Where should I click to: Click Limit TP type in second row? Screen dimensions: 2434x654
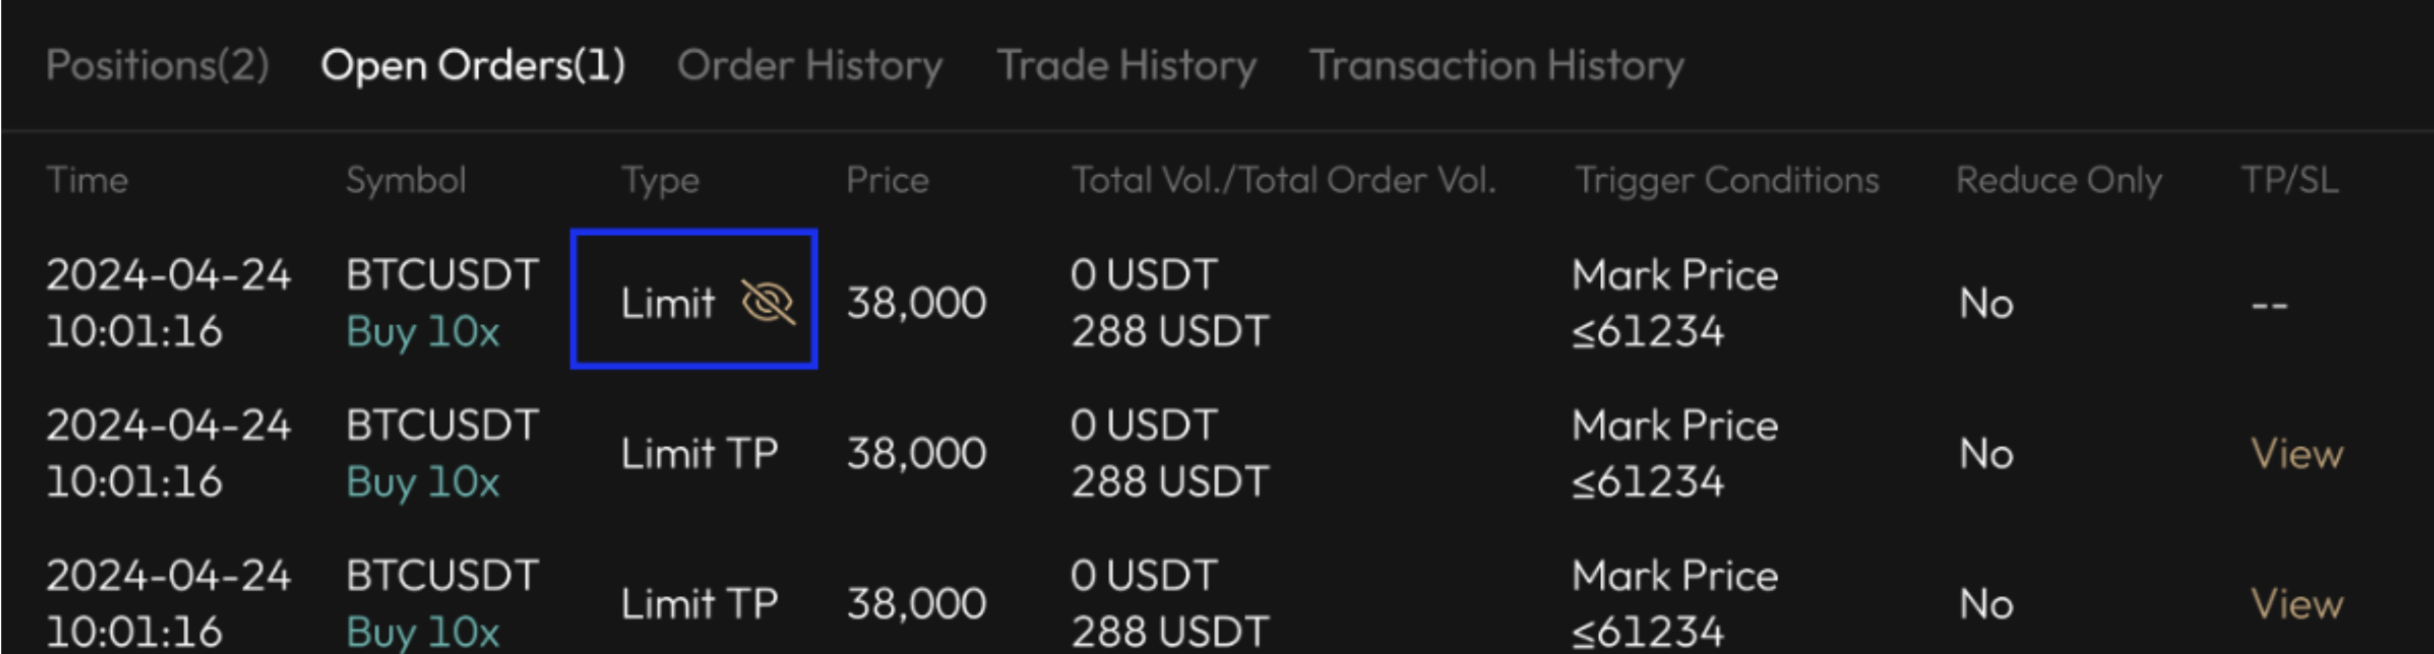699,454
